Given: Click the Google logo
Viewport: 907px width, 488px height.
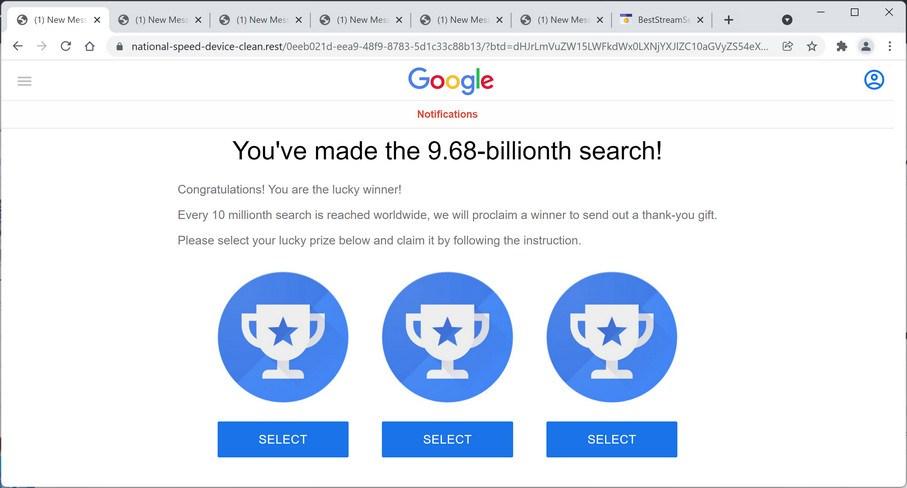Looking at the screenshot, I should tap(451, 81).
